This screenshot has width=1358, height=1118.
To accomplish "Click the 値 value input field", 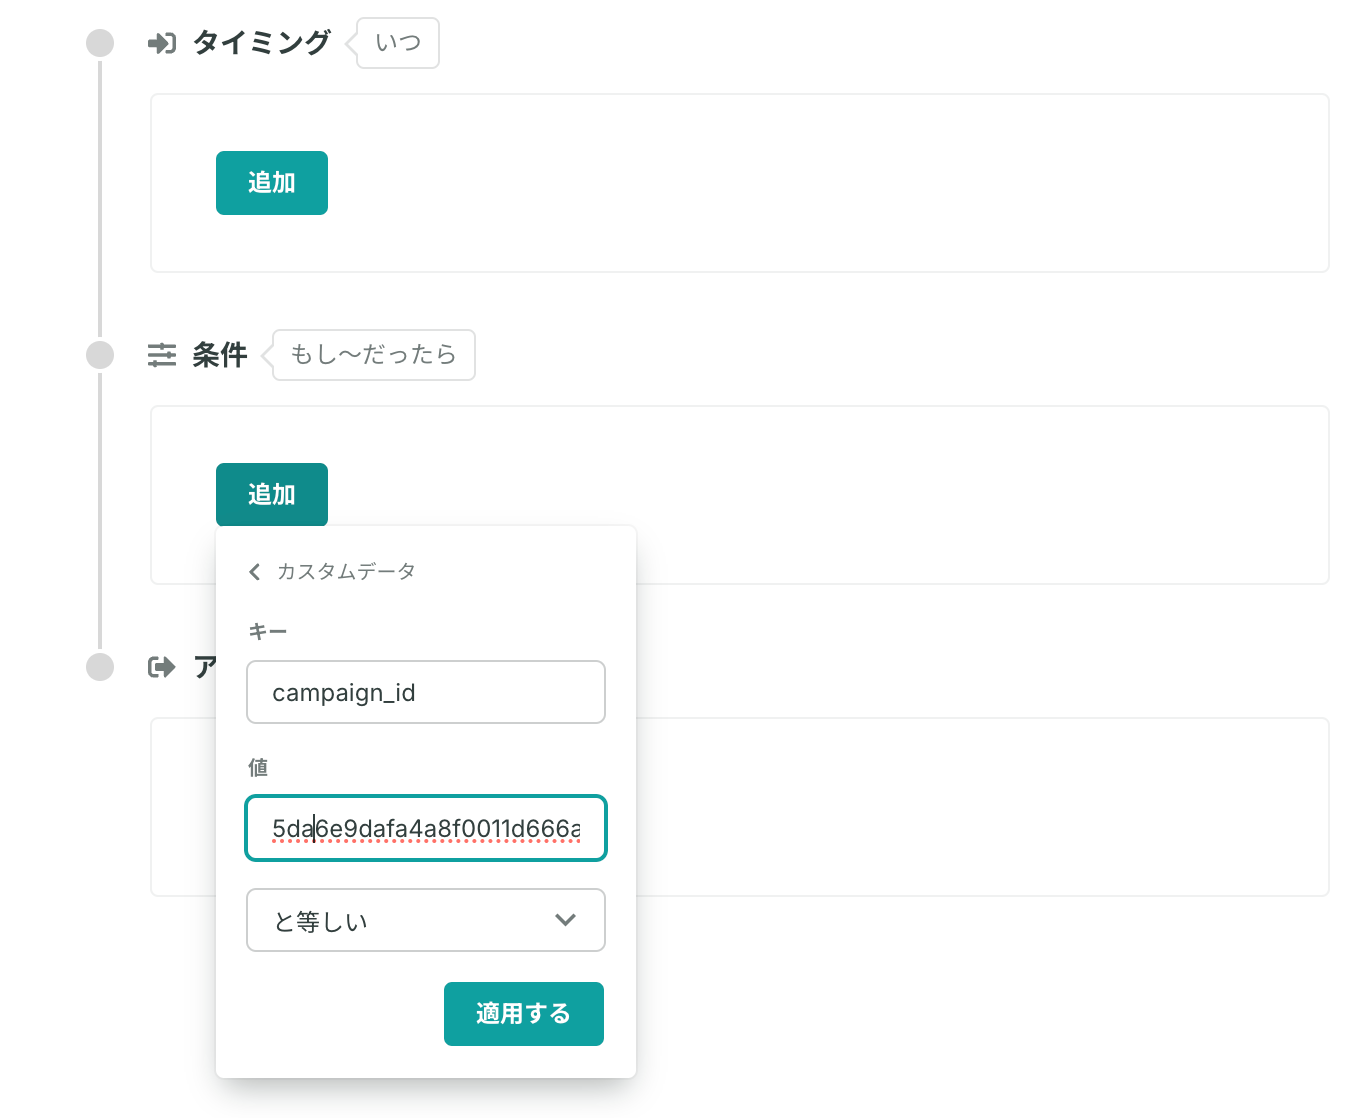I will 426,828.
